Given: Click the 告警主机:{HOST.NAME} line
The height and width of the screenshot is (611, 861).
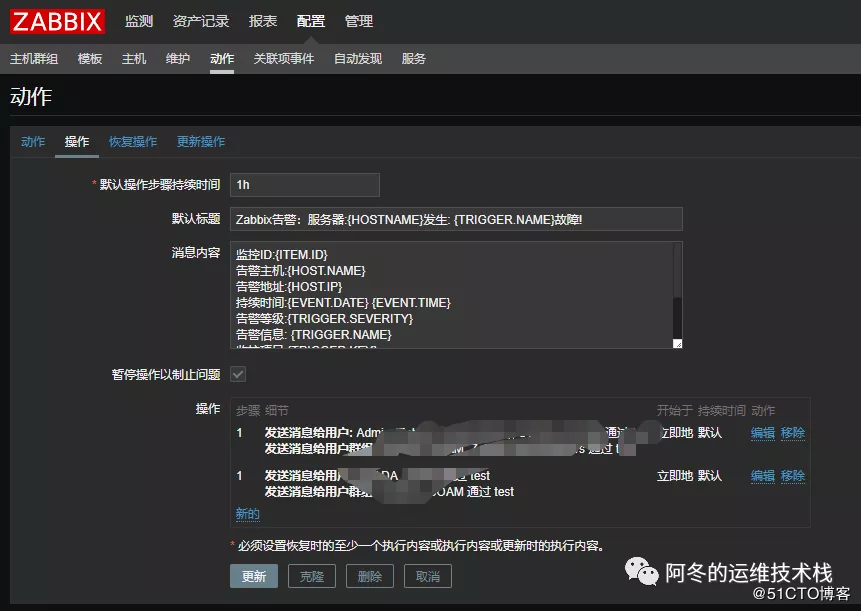Looking at the screenshot, I should click(300, 271).
